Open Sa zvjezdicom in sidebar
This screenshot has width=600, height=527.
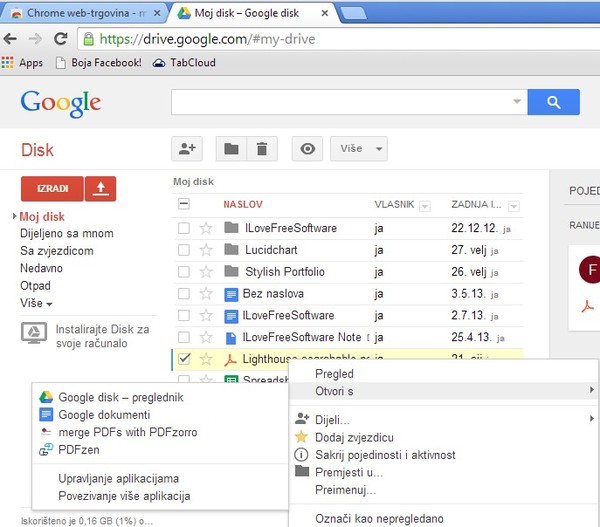tap(57, 251)
